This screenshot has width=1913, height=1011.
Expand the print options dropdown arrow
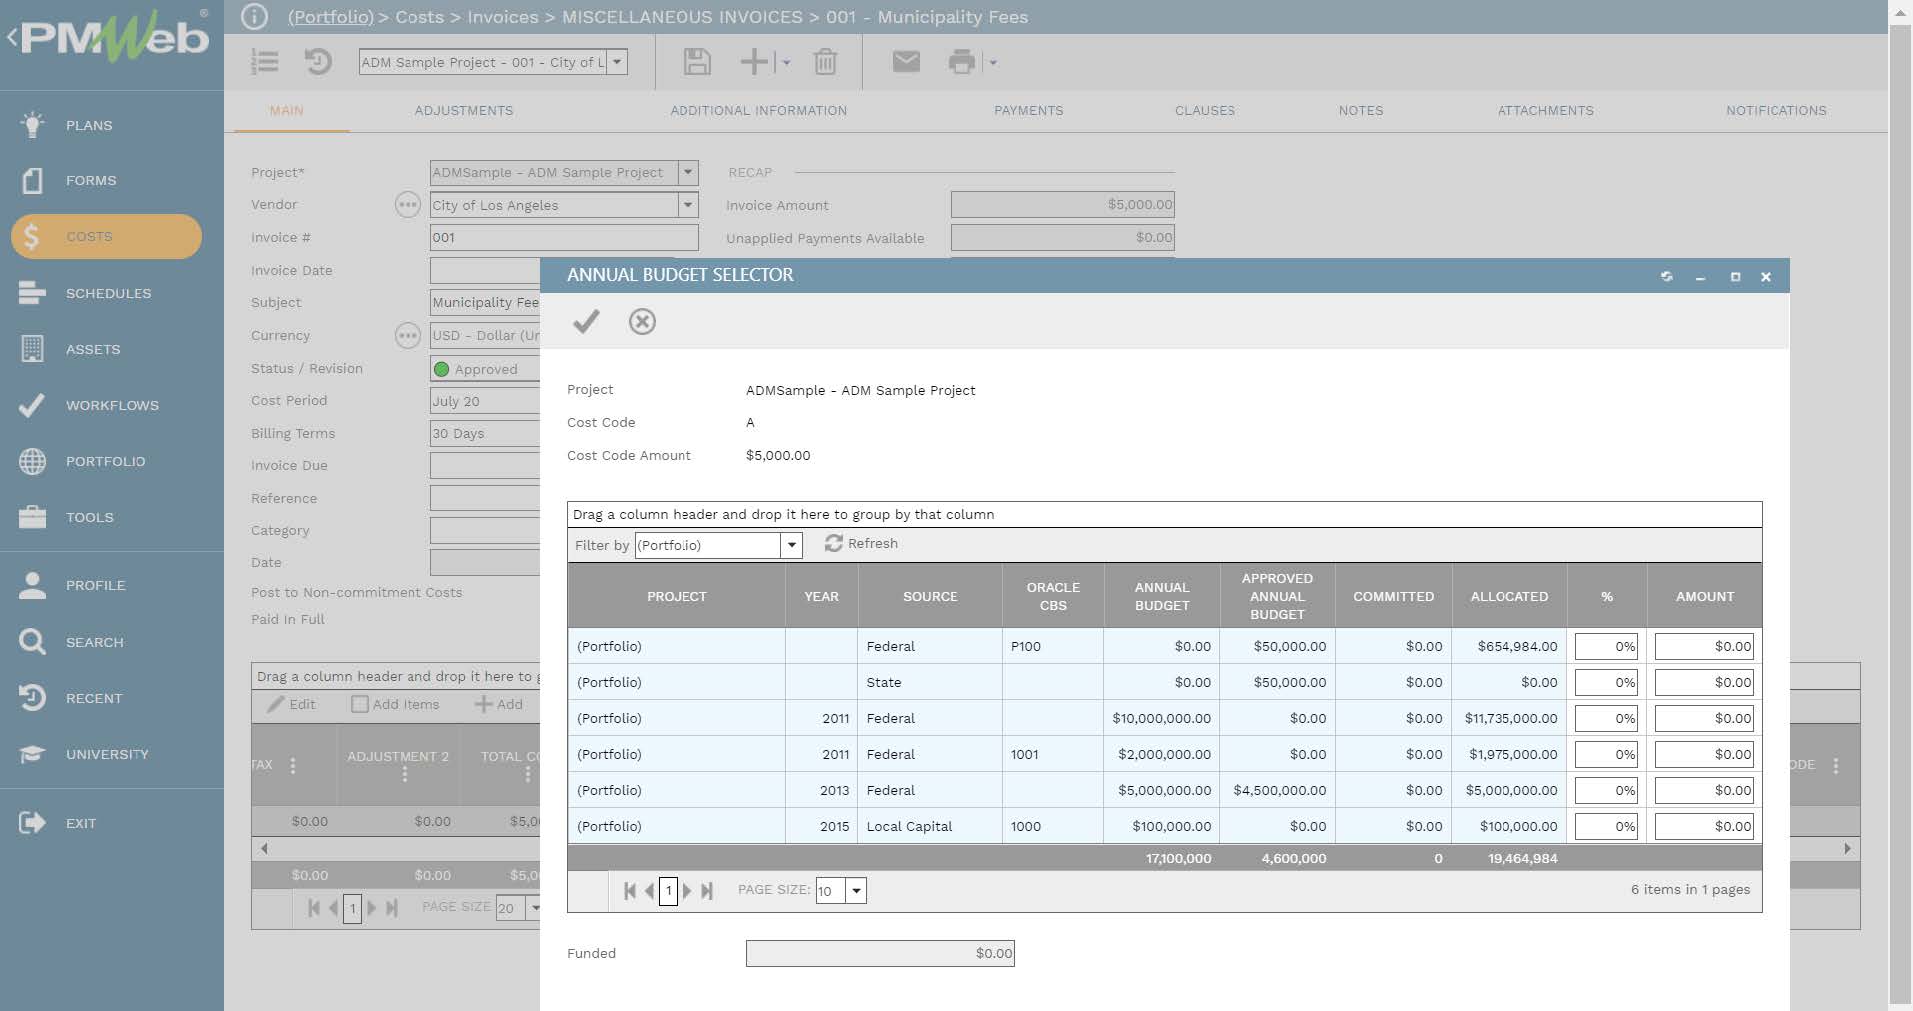[992, 62]
